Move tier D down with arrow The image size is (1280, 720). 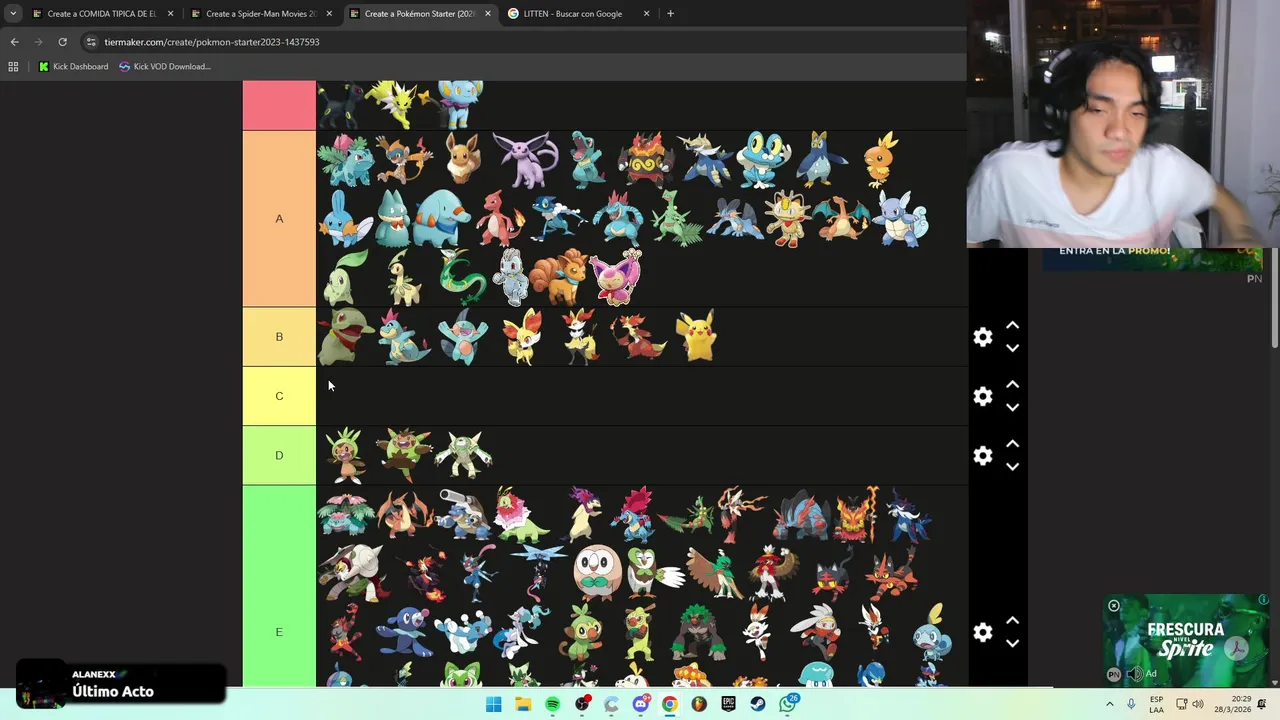point(1012,466)
